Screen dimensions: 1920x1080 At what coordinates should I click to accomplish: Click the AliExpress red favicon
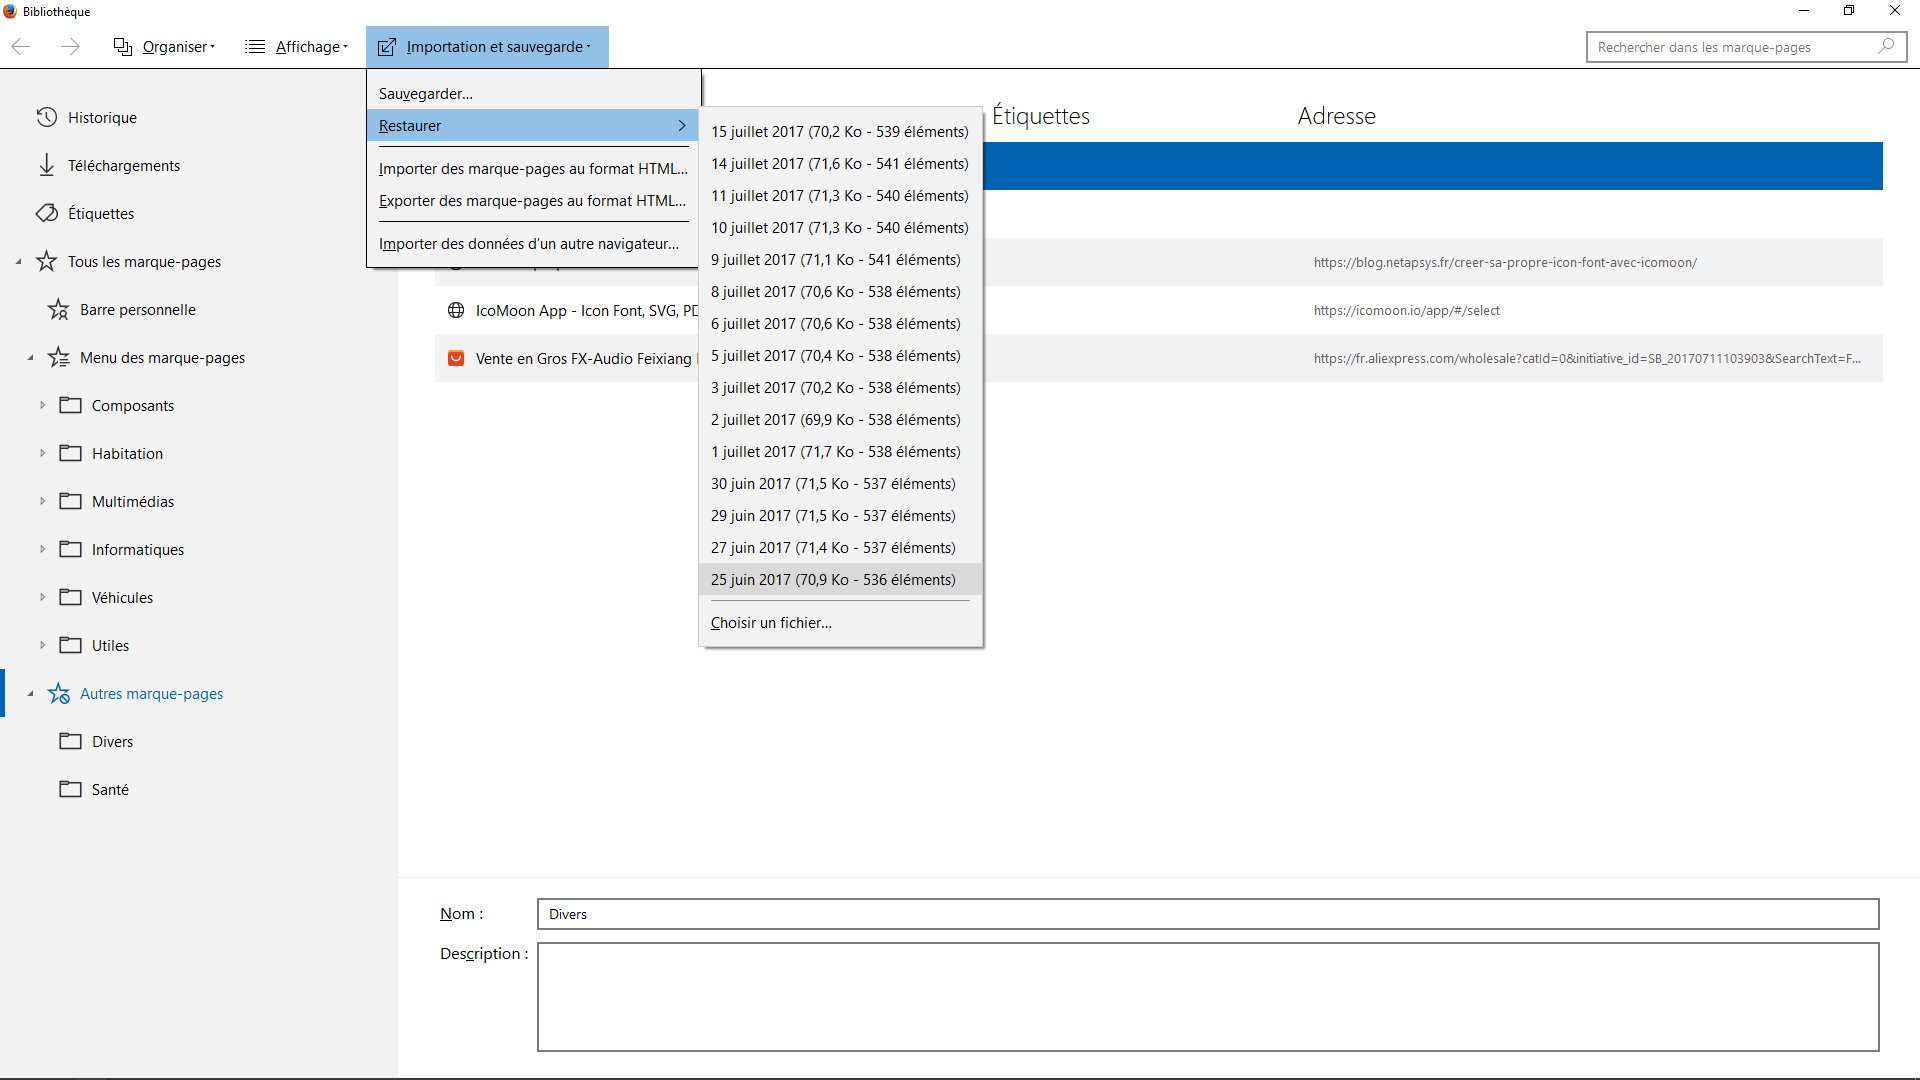point(456,358)
